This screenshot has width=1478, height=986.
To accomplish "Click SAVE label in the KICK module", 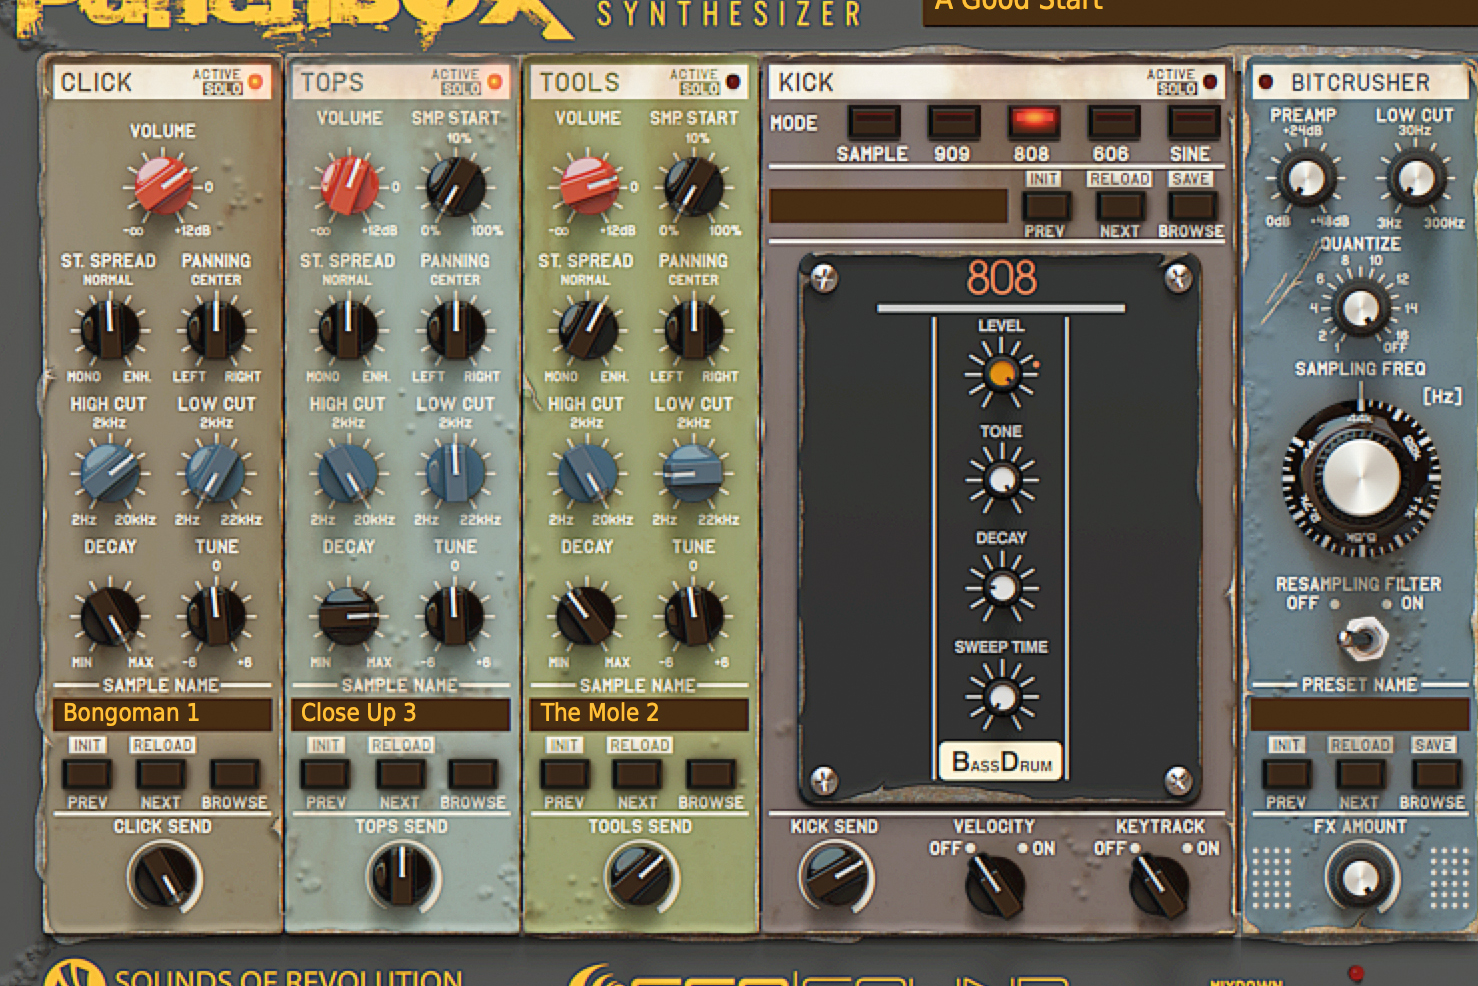I will coord(1190,179).
